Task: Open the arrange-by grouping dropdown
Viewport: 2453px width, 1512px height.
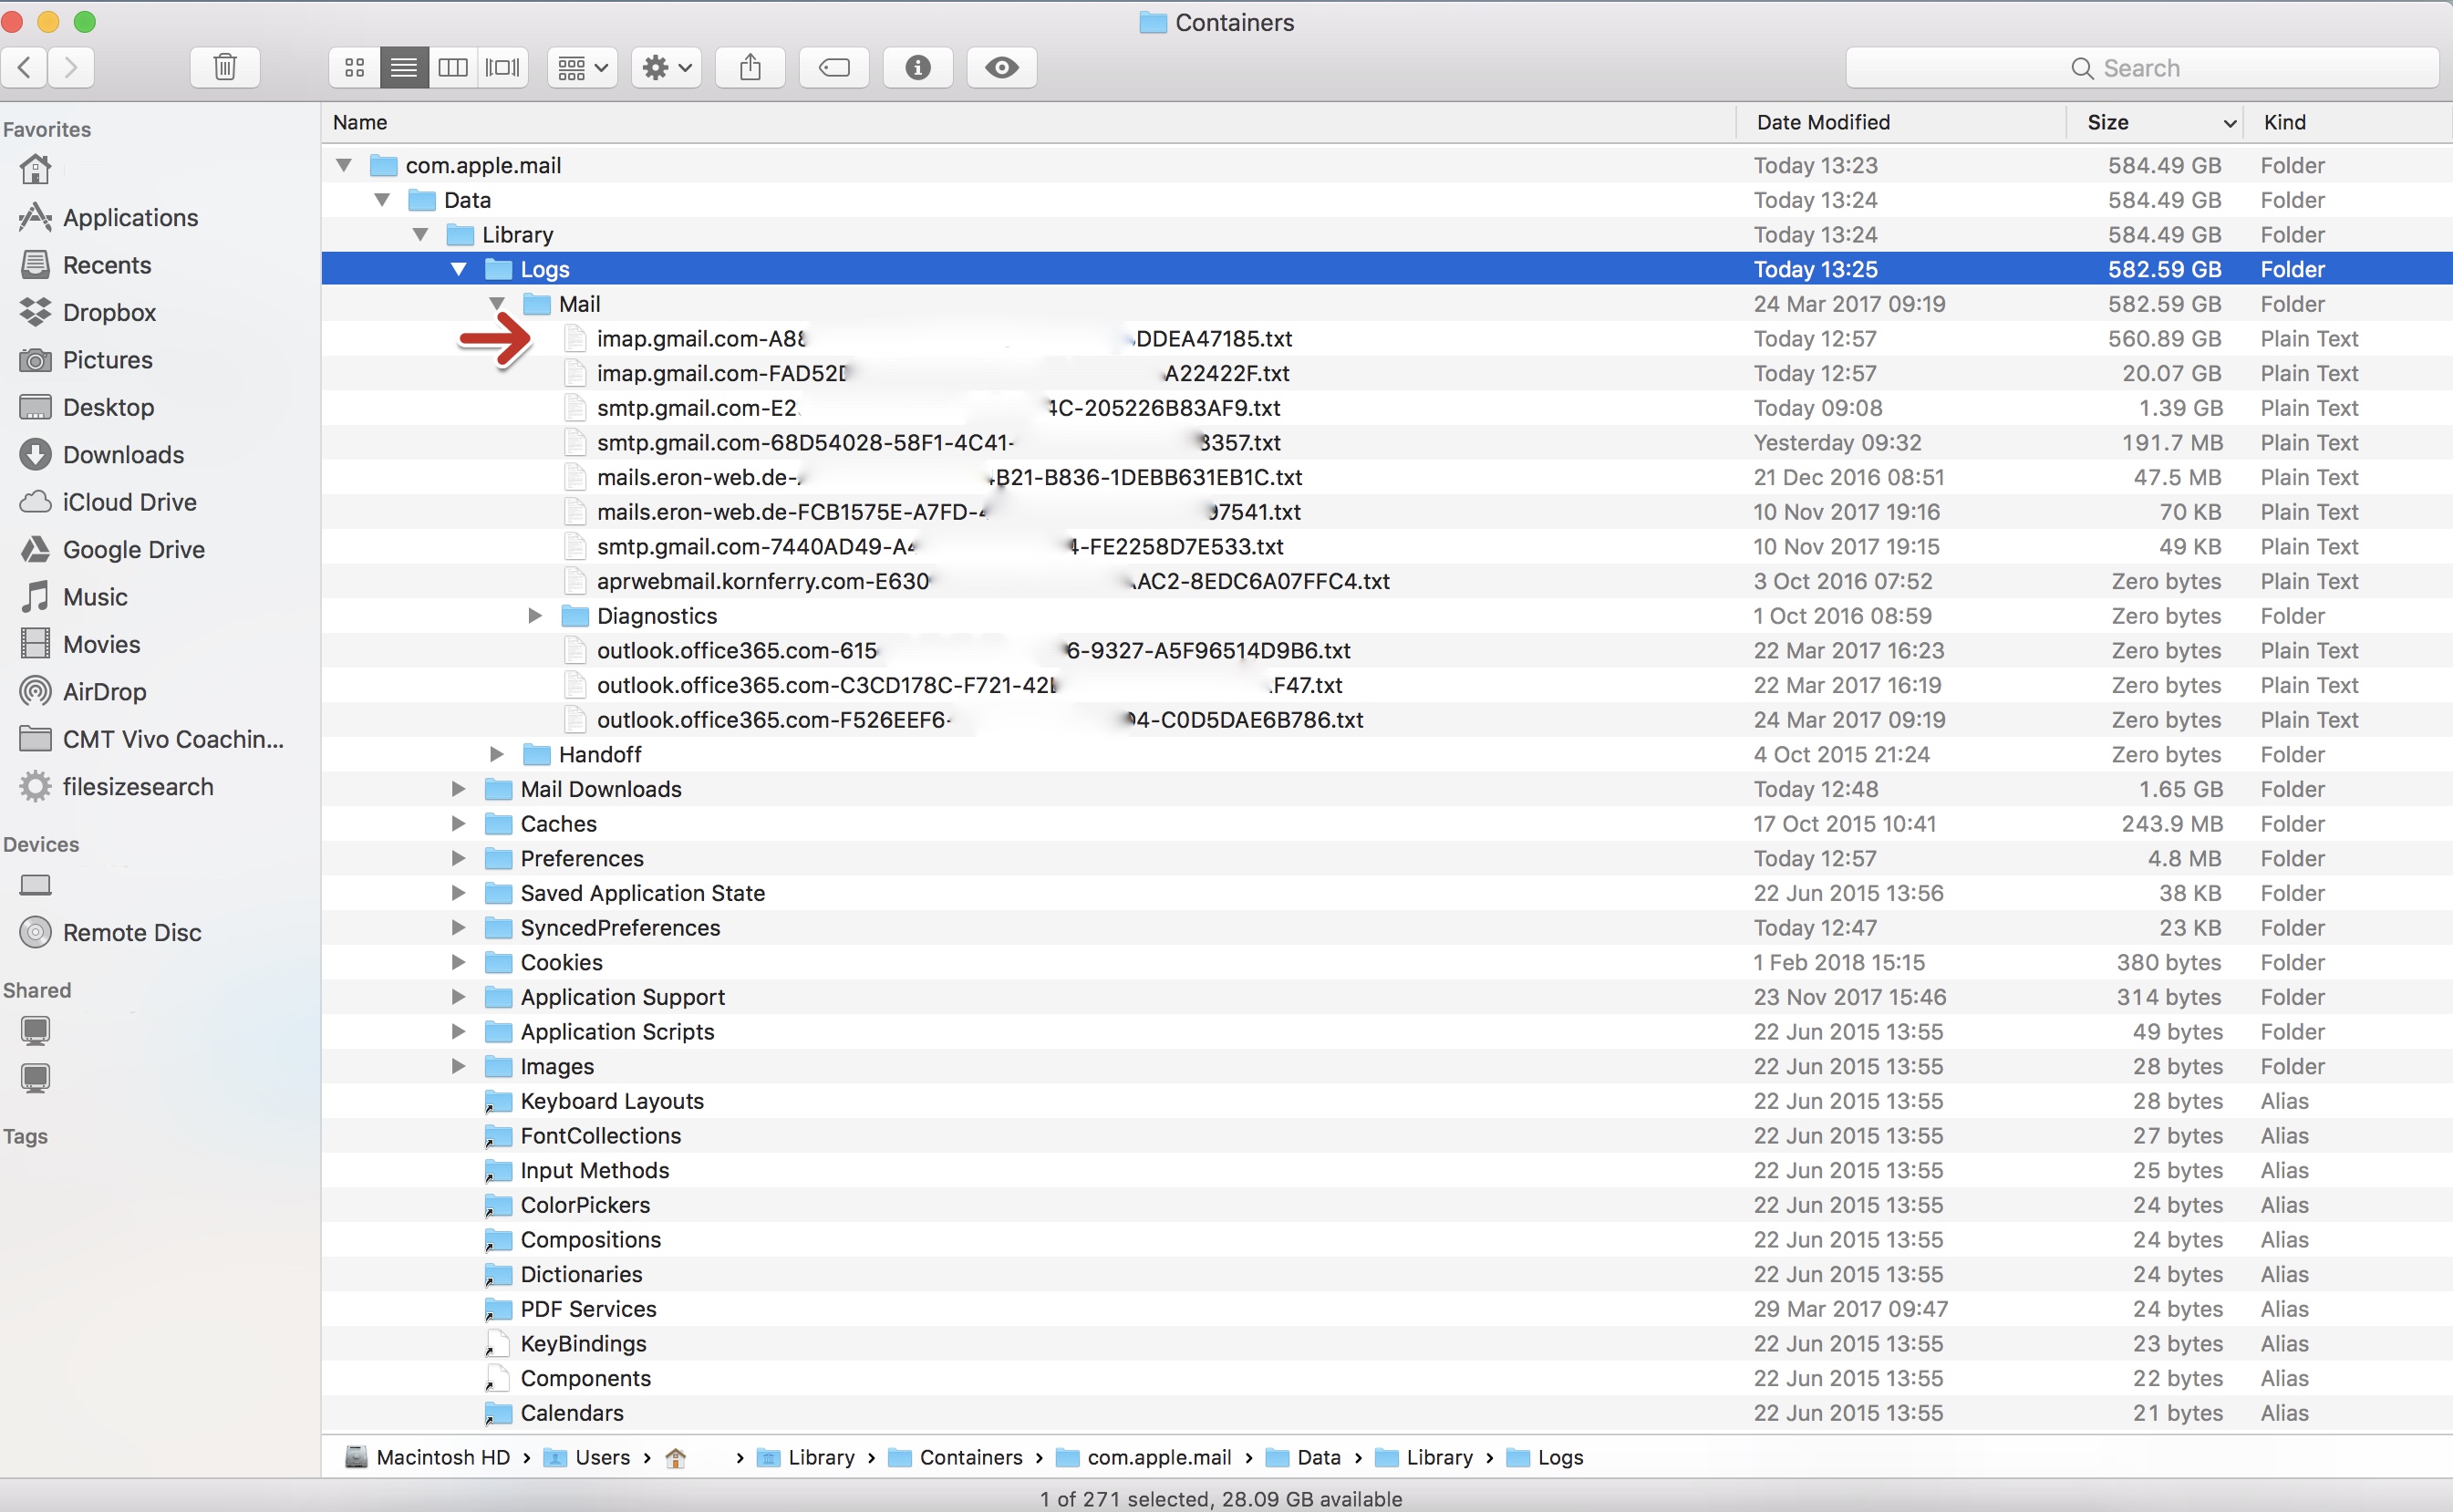Action: point(582,67)
